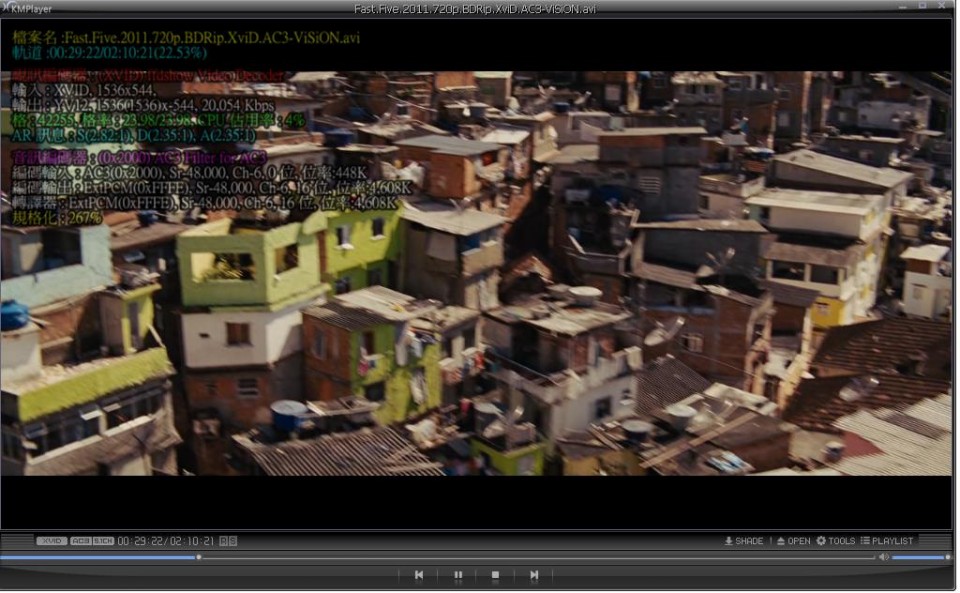Toggle the Playlist panel

pos(886,541)
